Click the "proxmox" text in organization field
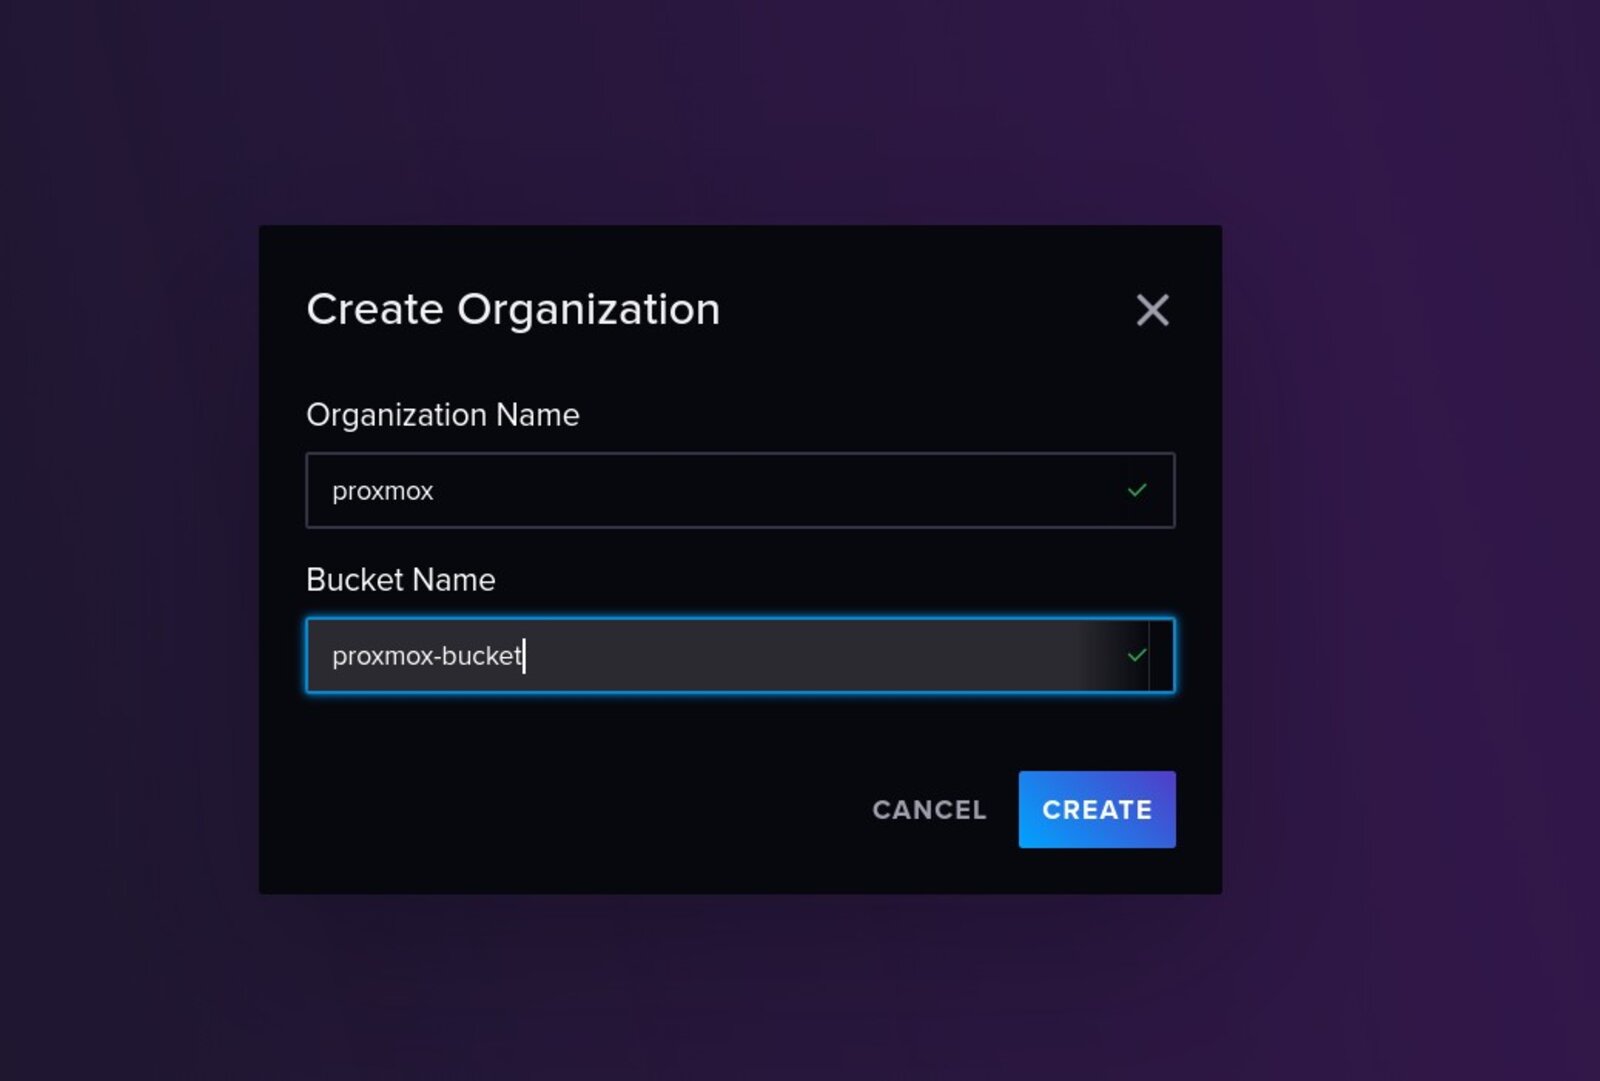The height and width of the screenshot is (1081, 1600). tap(383, 491)
